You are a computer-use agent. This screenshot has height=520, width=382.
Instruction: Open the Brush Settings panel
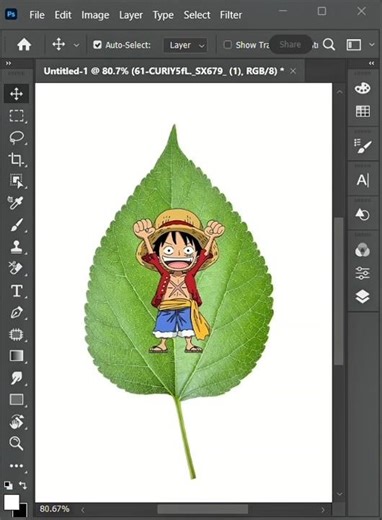[363, 146]
